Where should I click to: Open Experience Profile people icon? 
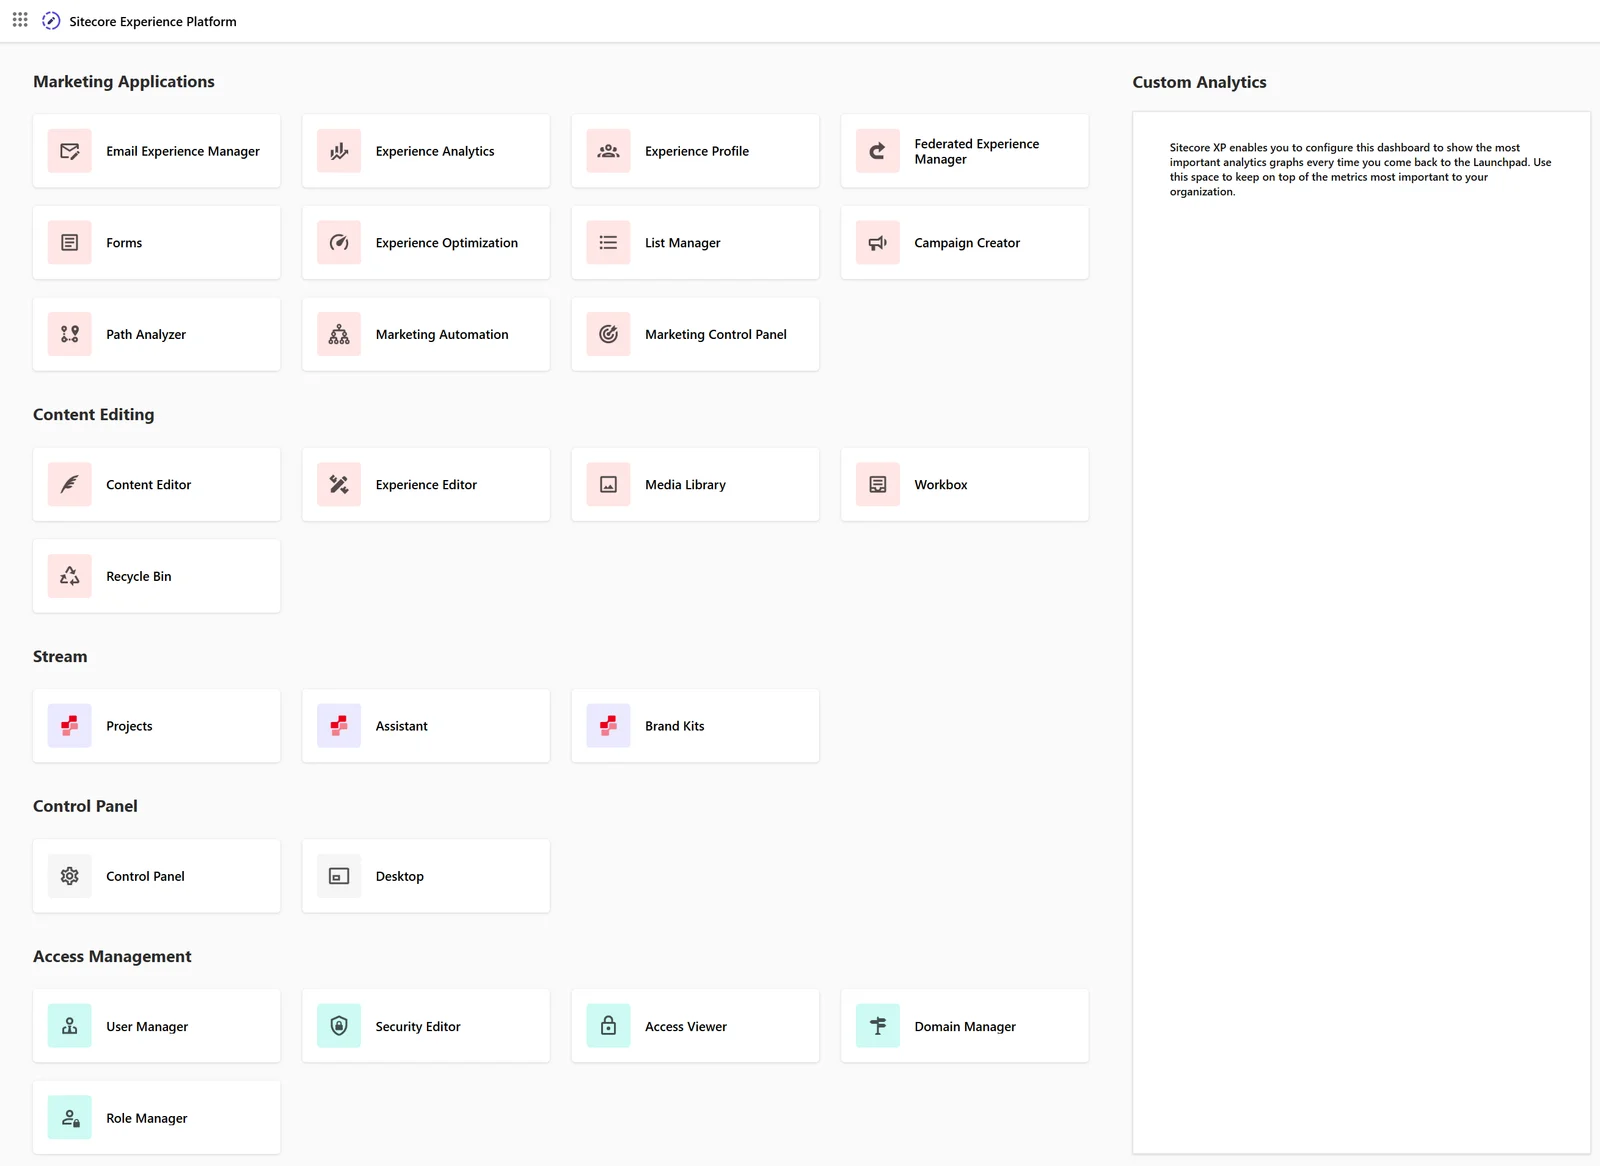(x=608, y=151)
